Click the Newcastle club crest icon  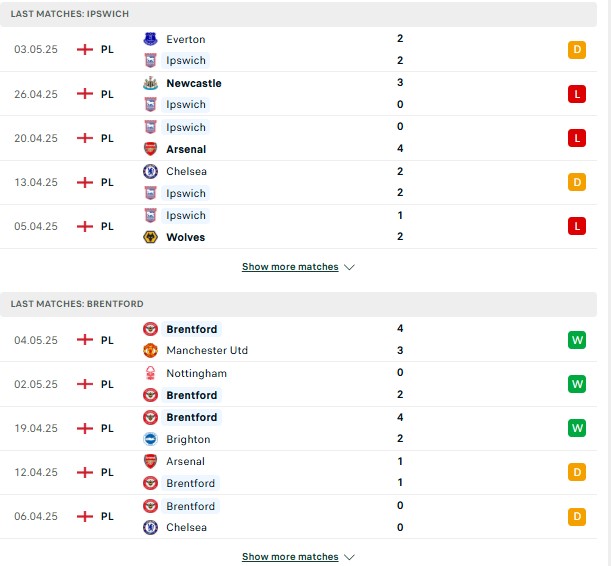[150, 83]
